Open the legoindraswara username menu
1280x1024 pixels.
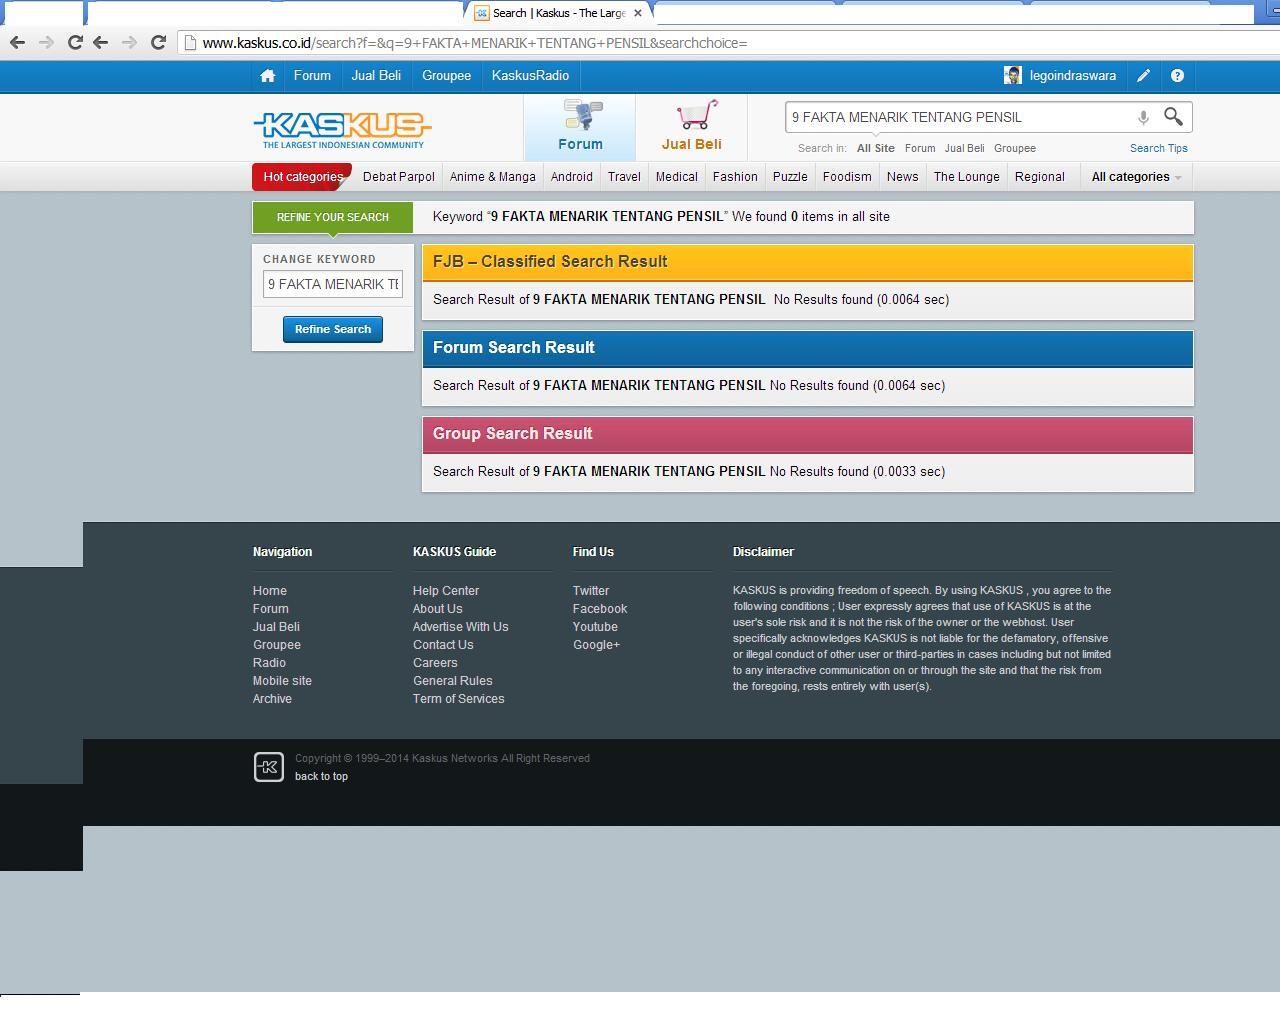(x=1073, y=76)
